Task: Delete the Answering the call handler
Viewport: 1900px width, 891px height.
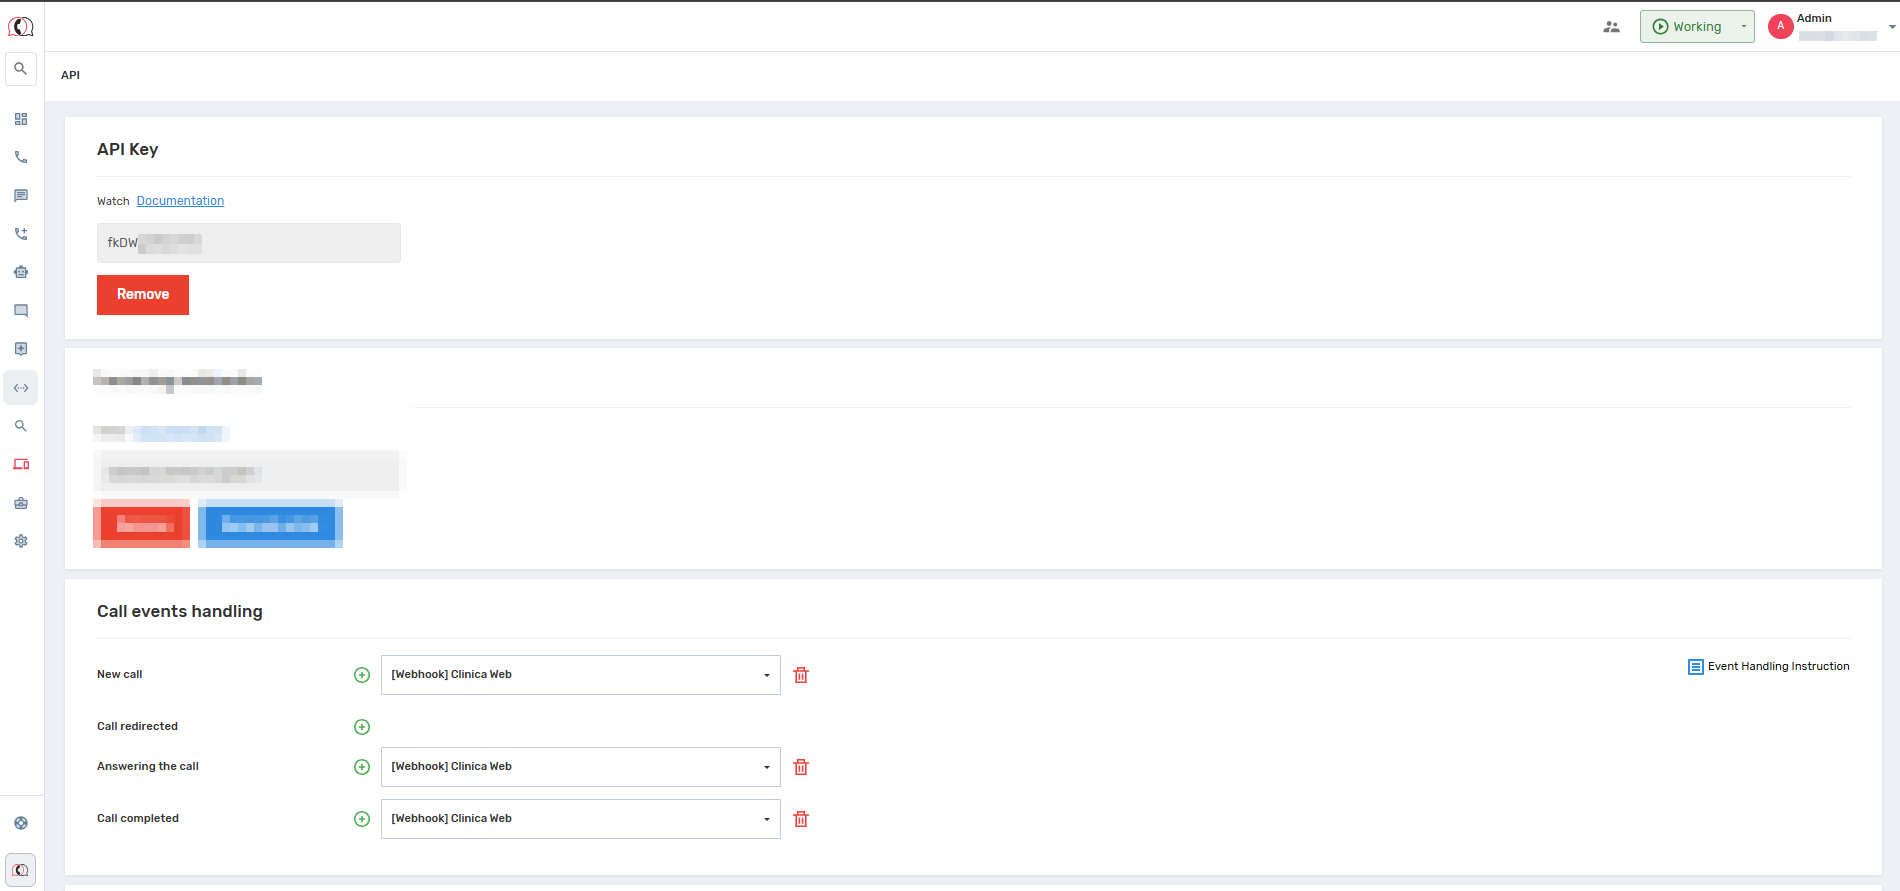Action: point(801,767)
